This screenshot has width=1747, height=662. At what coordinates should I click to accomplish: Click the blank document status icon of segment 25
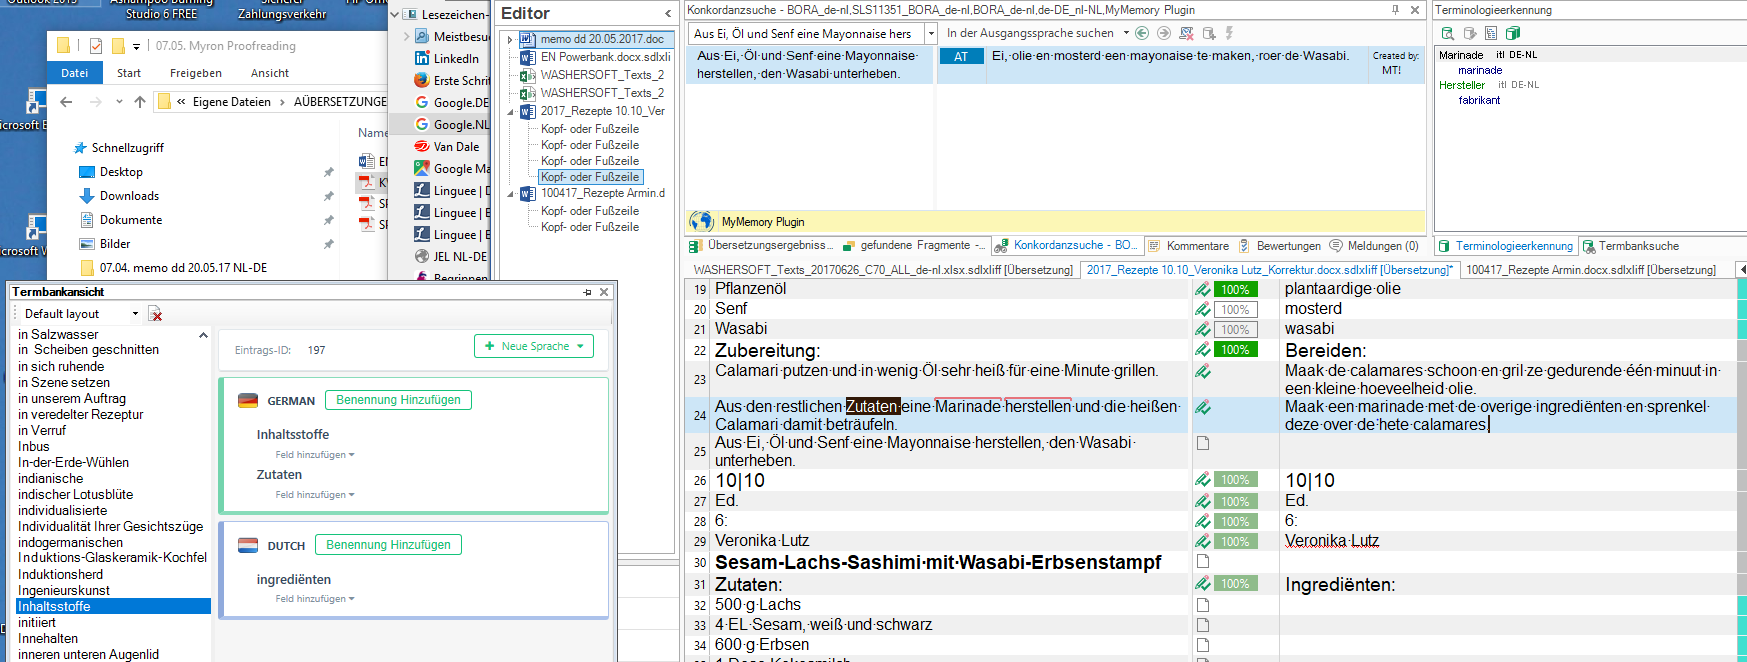[1203, 443]
